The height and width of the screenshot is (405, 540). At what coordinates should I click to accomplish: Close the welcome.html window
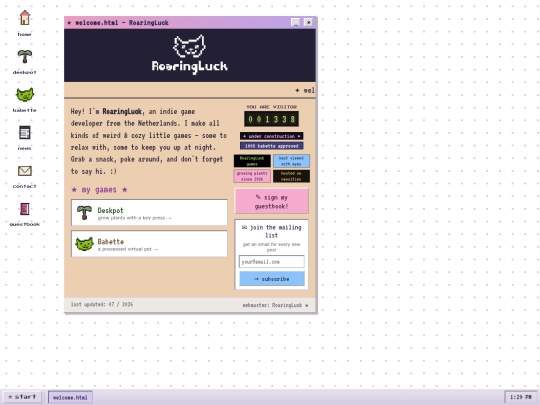(x=309, y=22)
